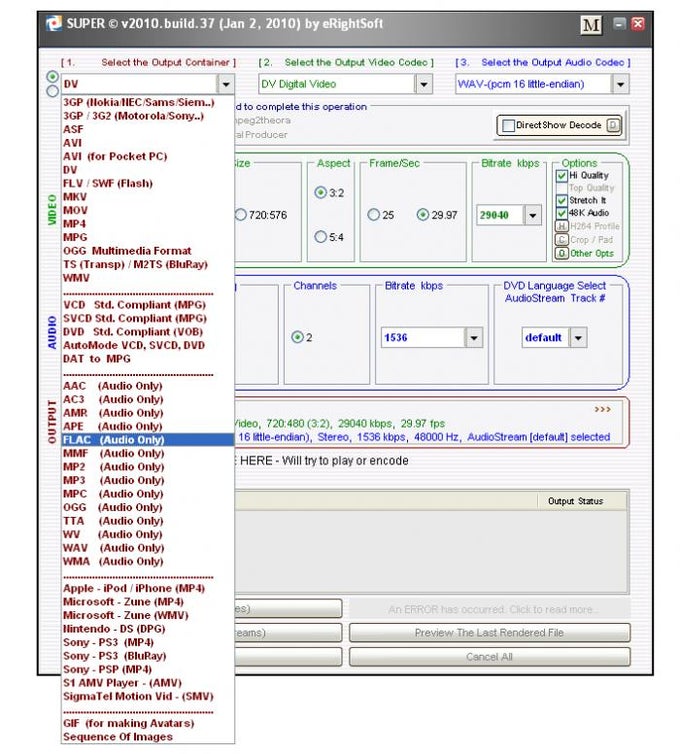
Task: Open the Other Opts icon
Action: [561, 253]
